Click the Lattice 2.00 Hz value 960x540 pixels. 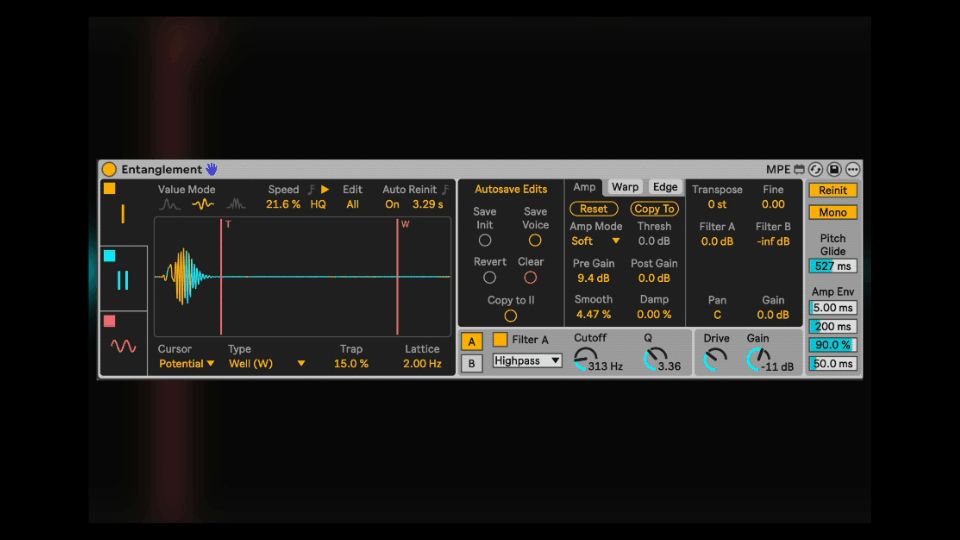(x=422, y=364)
